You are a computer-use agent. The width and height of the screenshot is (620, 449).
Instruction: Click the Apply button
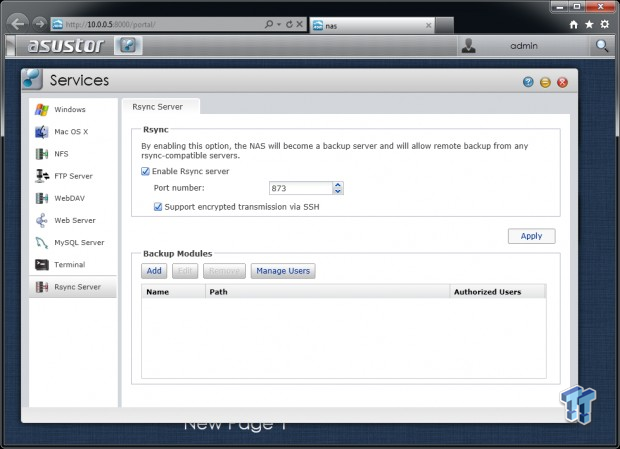(531, 236)
